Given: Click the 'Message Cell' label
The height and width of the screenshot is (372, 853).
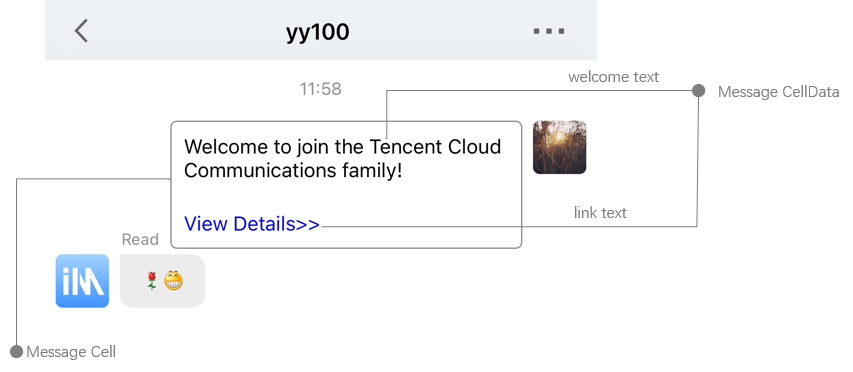Looking at the screenshot, I should pos(71,352).
